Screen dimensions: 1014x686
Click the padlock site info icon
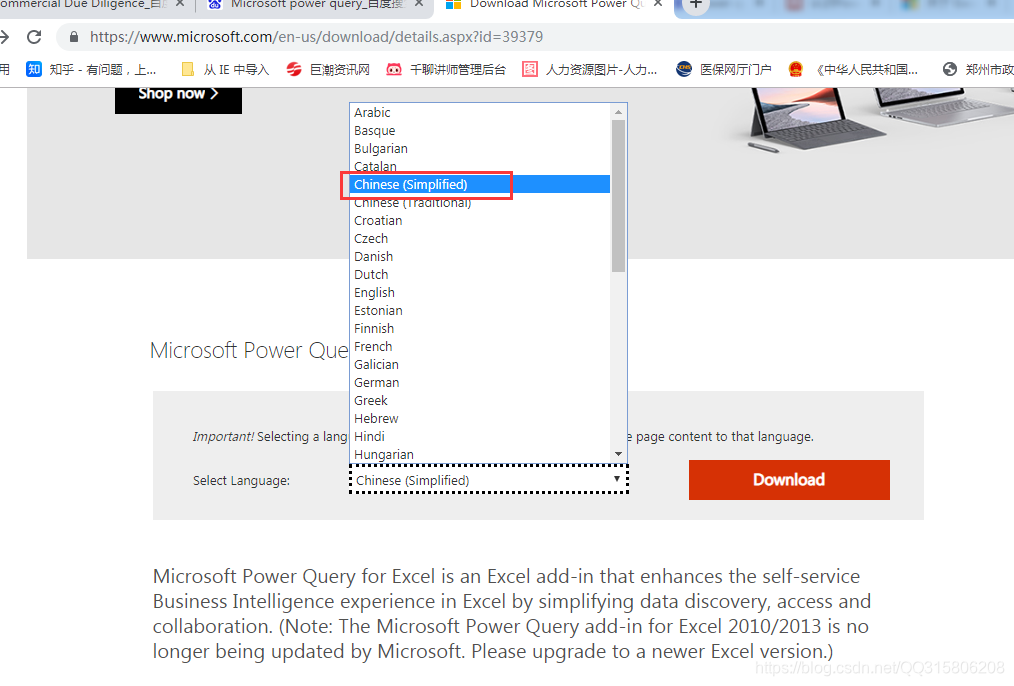click(74, 37)
